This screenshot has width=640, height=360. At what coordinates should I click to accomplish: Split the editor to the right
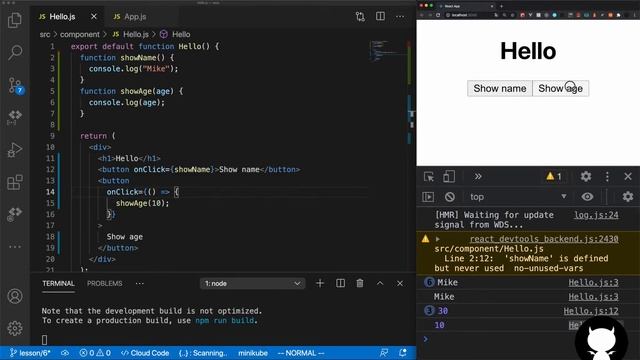380,16
